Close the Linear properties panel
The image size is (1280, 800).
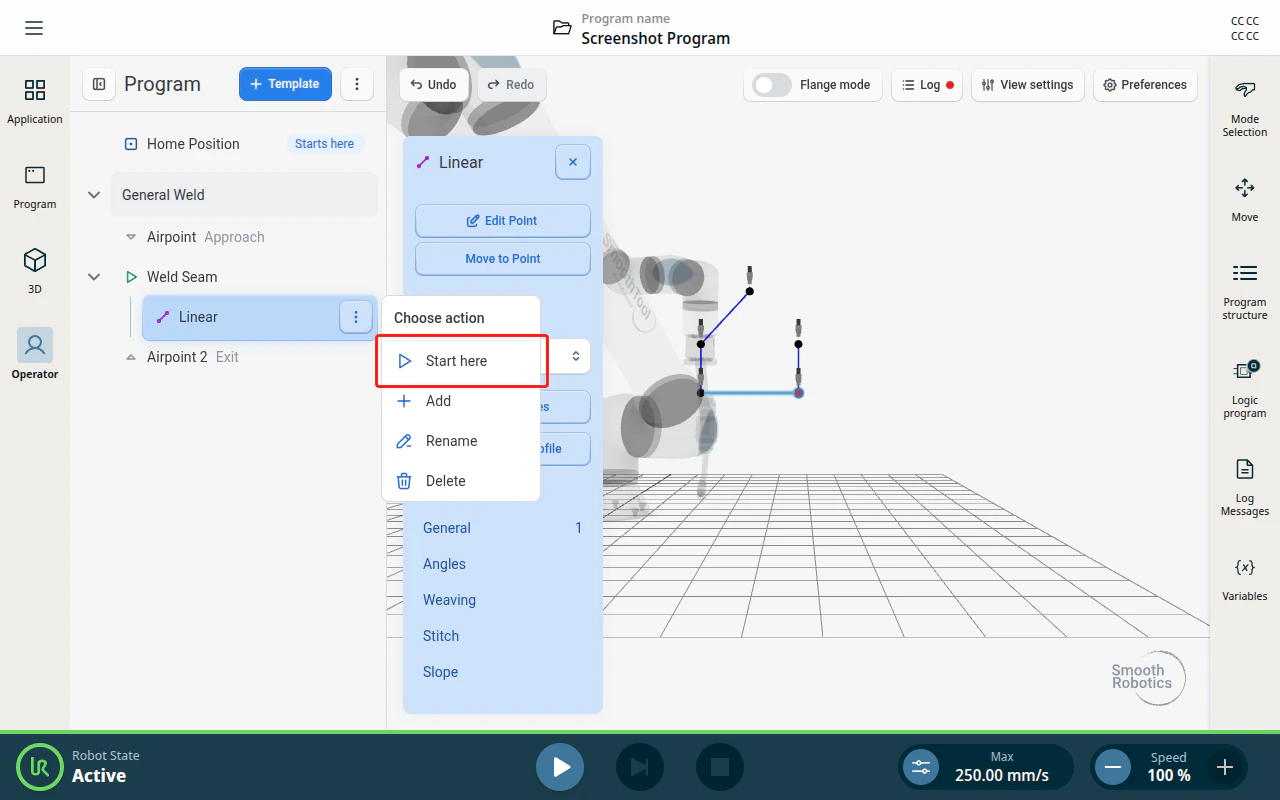573,162
